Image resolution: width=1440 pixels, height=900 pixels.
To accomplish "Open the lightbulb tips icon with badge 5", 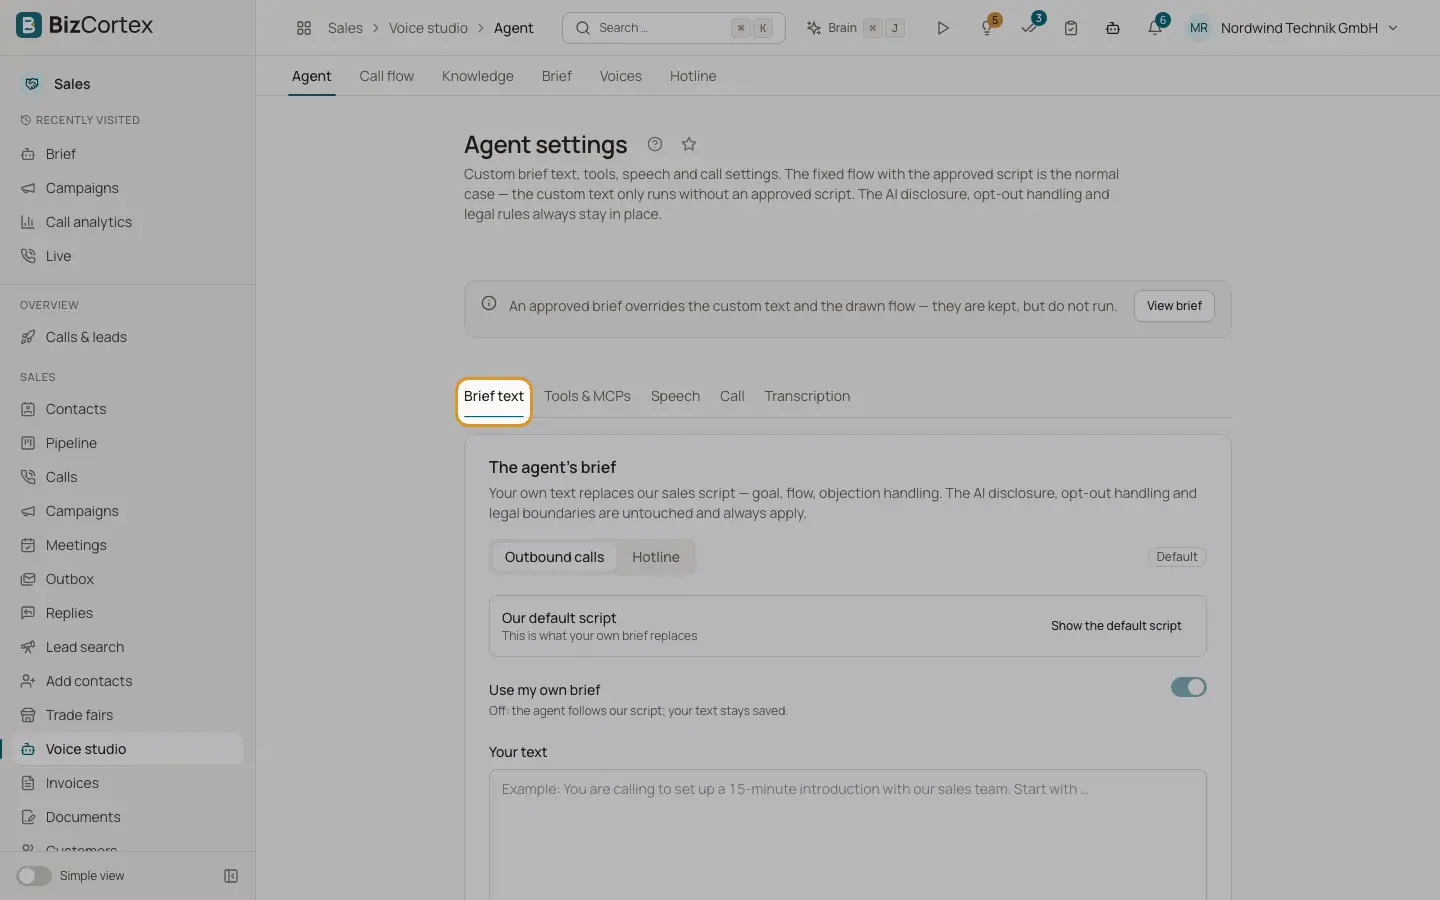I will click(987, 28).
